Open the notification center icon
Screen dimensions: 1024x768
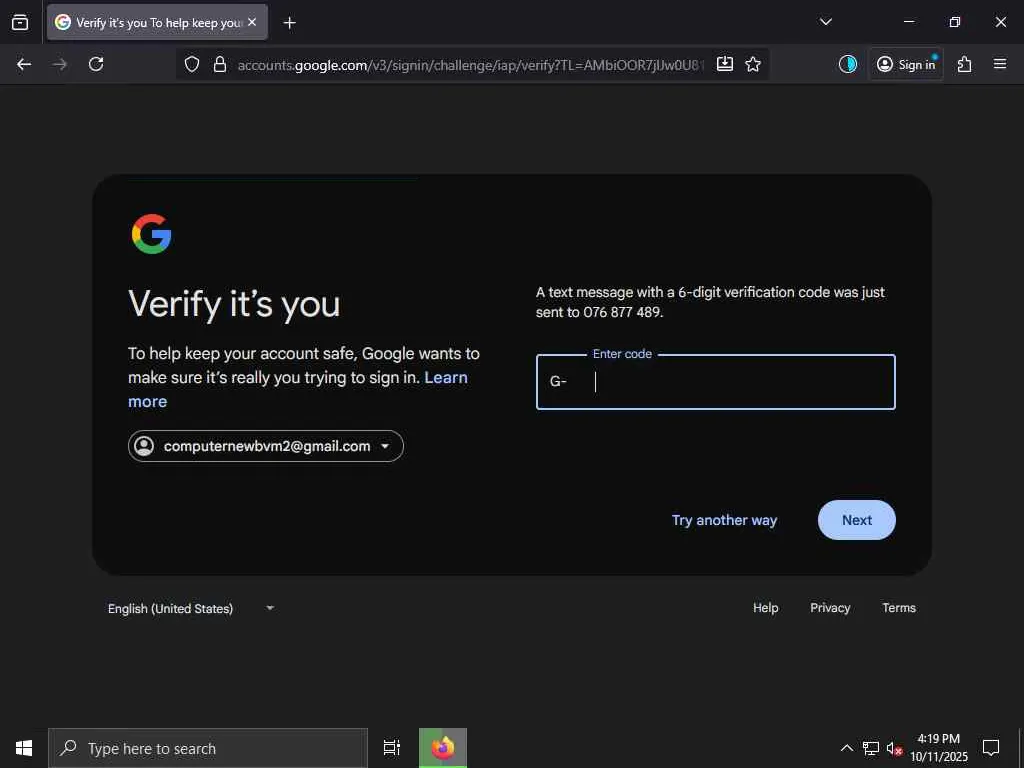coord(991,748)
